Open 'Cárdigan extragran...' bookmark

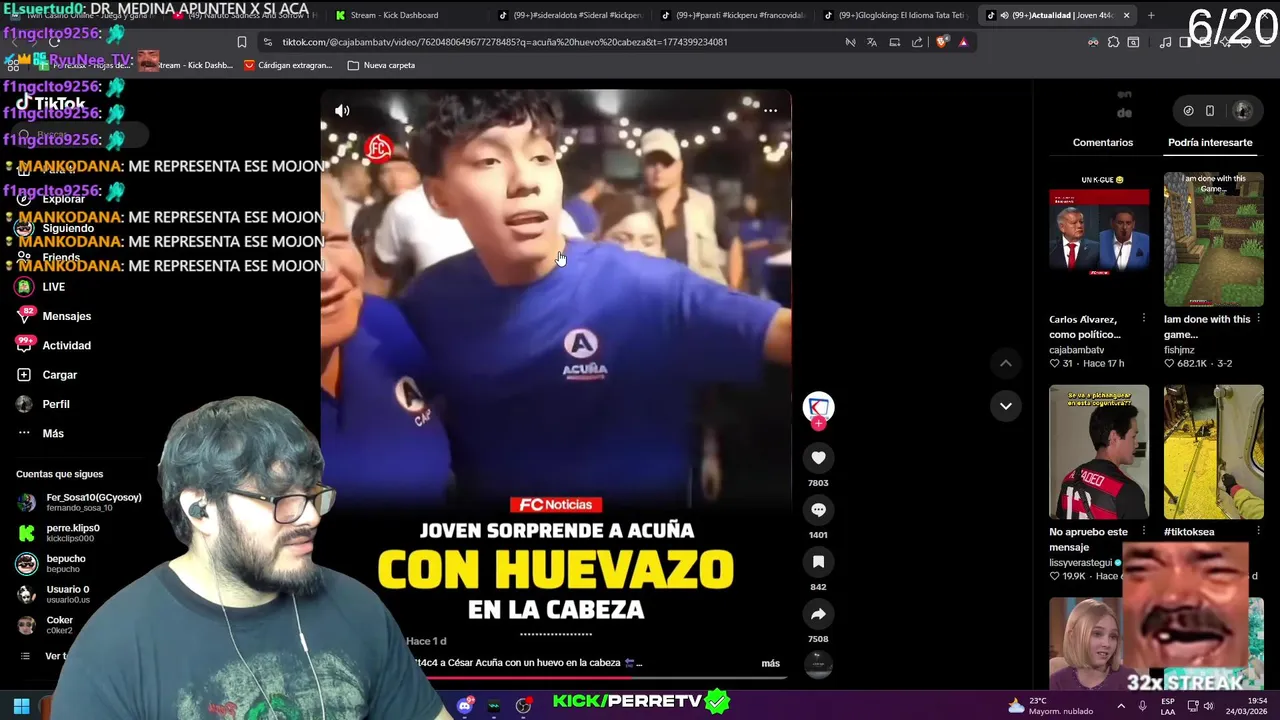point(287,65)
